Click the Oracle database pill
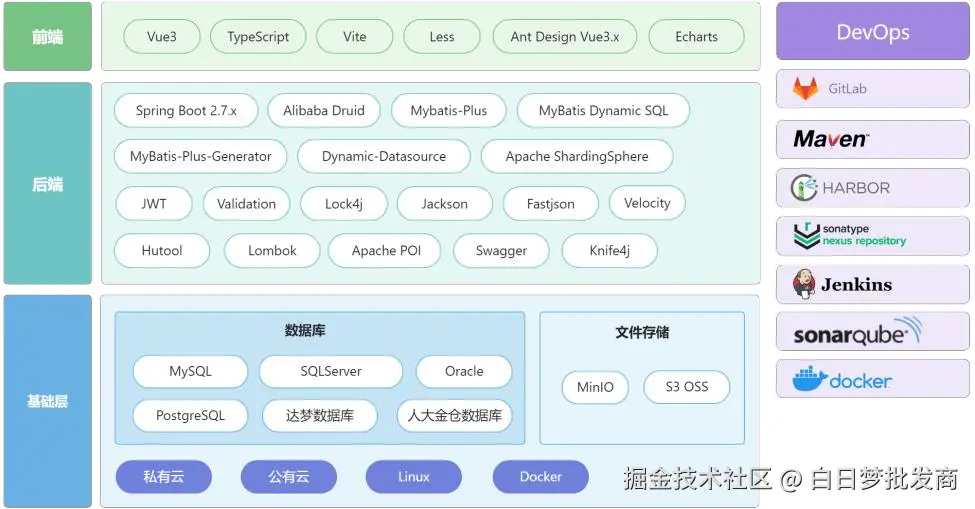 coord(464,371)
